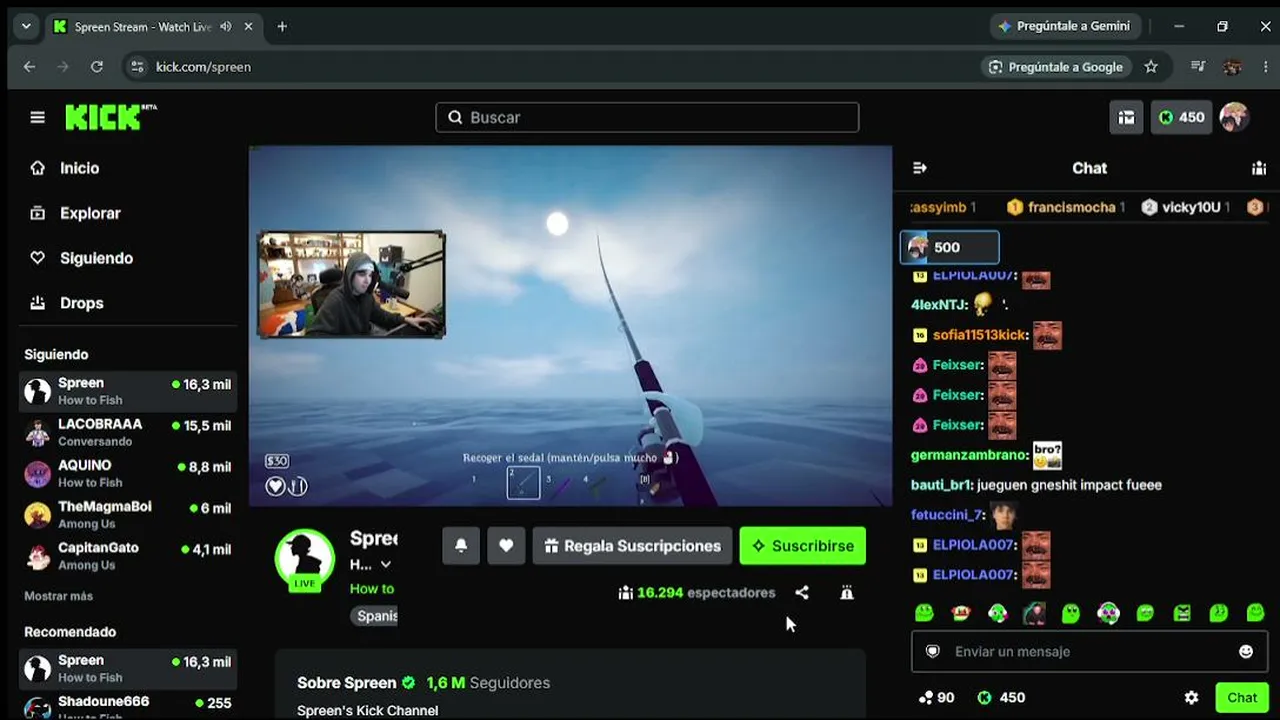The width and height of the screenshot is (1280, 720).
Task: Go back to the previous page
Action: tap(29, 67)
